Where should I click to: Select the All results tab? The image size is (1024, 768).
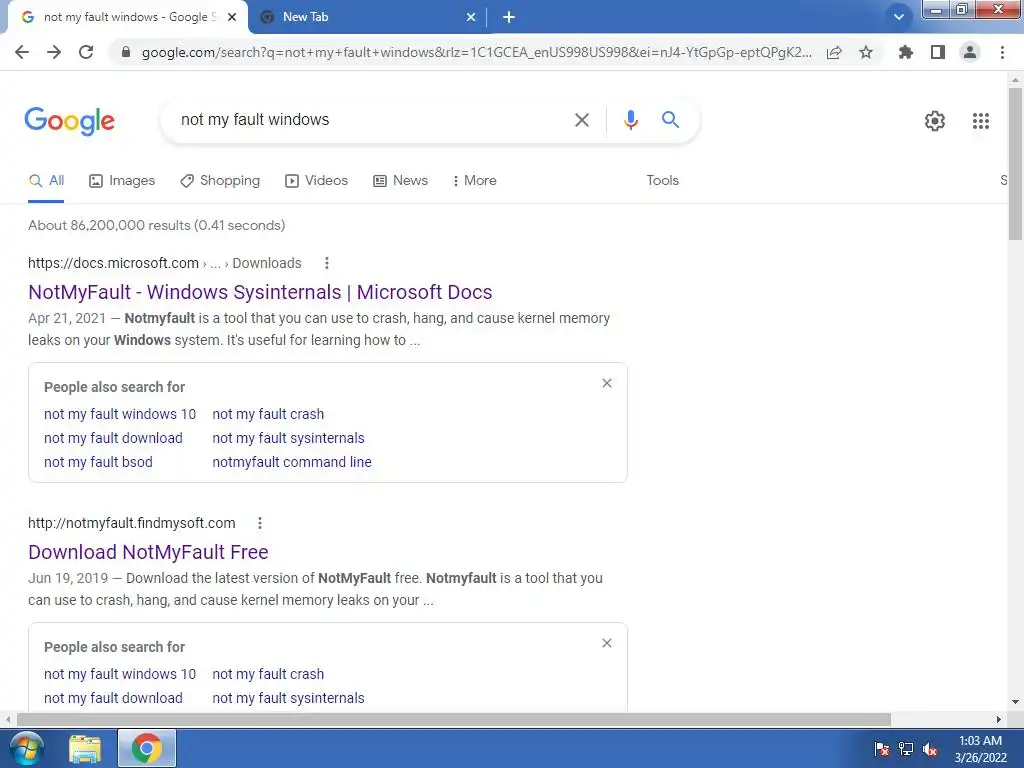tap(46, 181)
